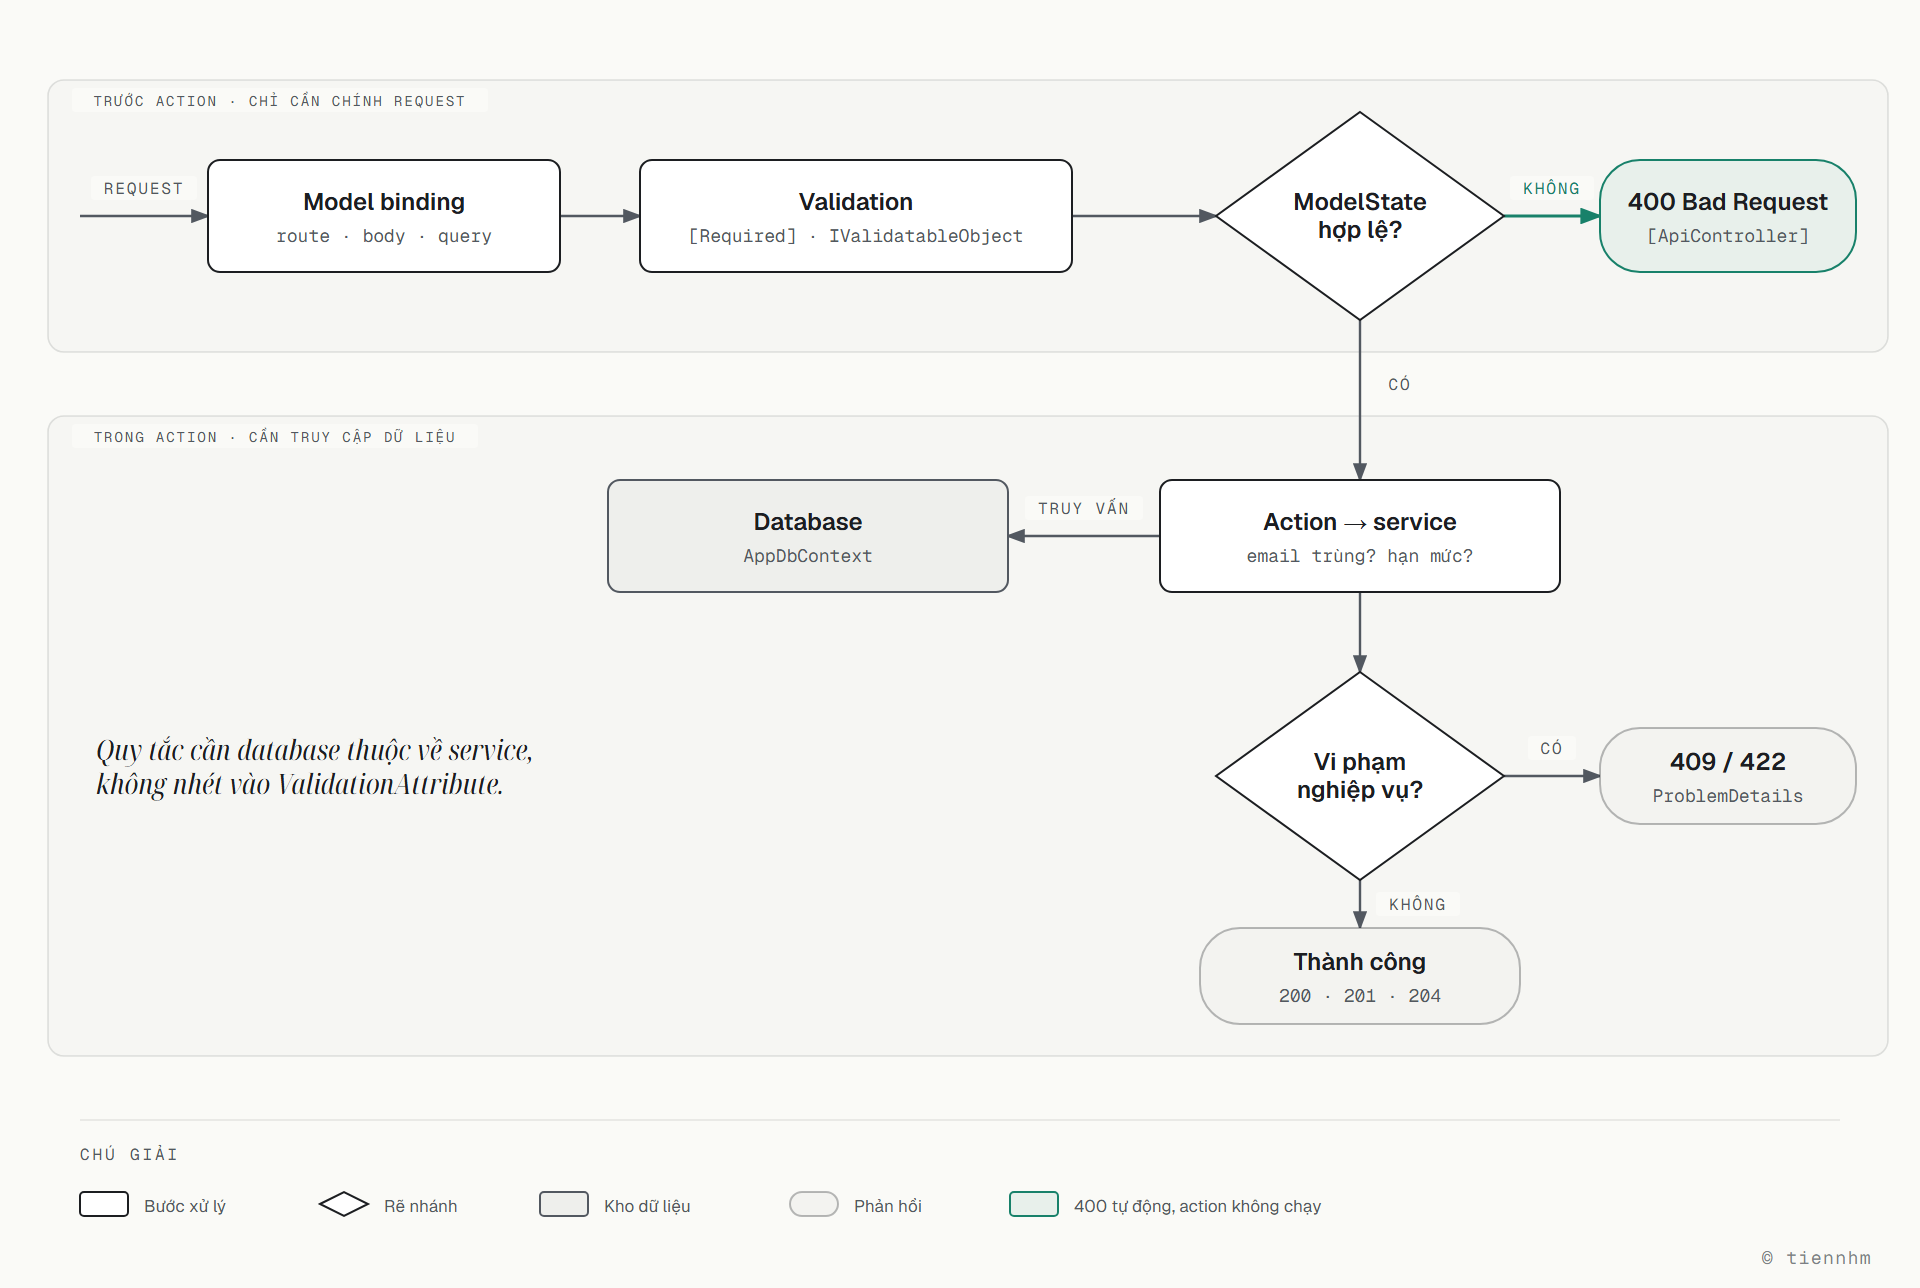The height and width of the screenshot is (1288, 1920).
Task: Click the 'Kho dữ liệu' legend gray swatch
Action: point(564,1204)
